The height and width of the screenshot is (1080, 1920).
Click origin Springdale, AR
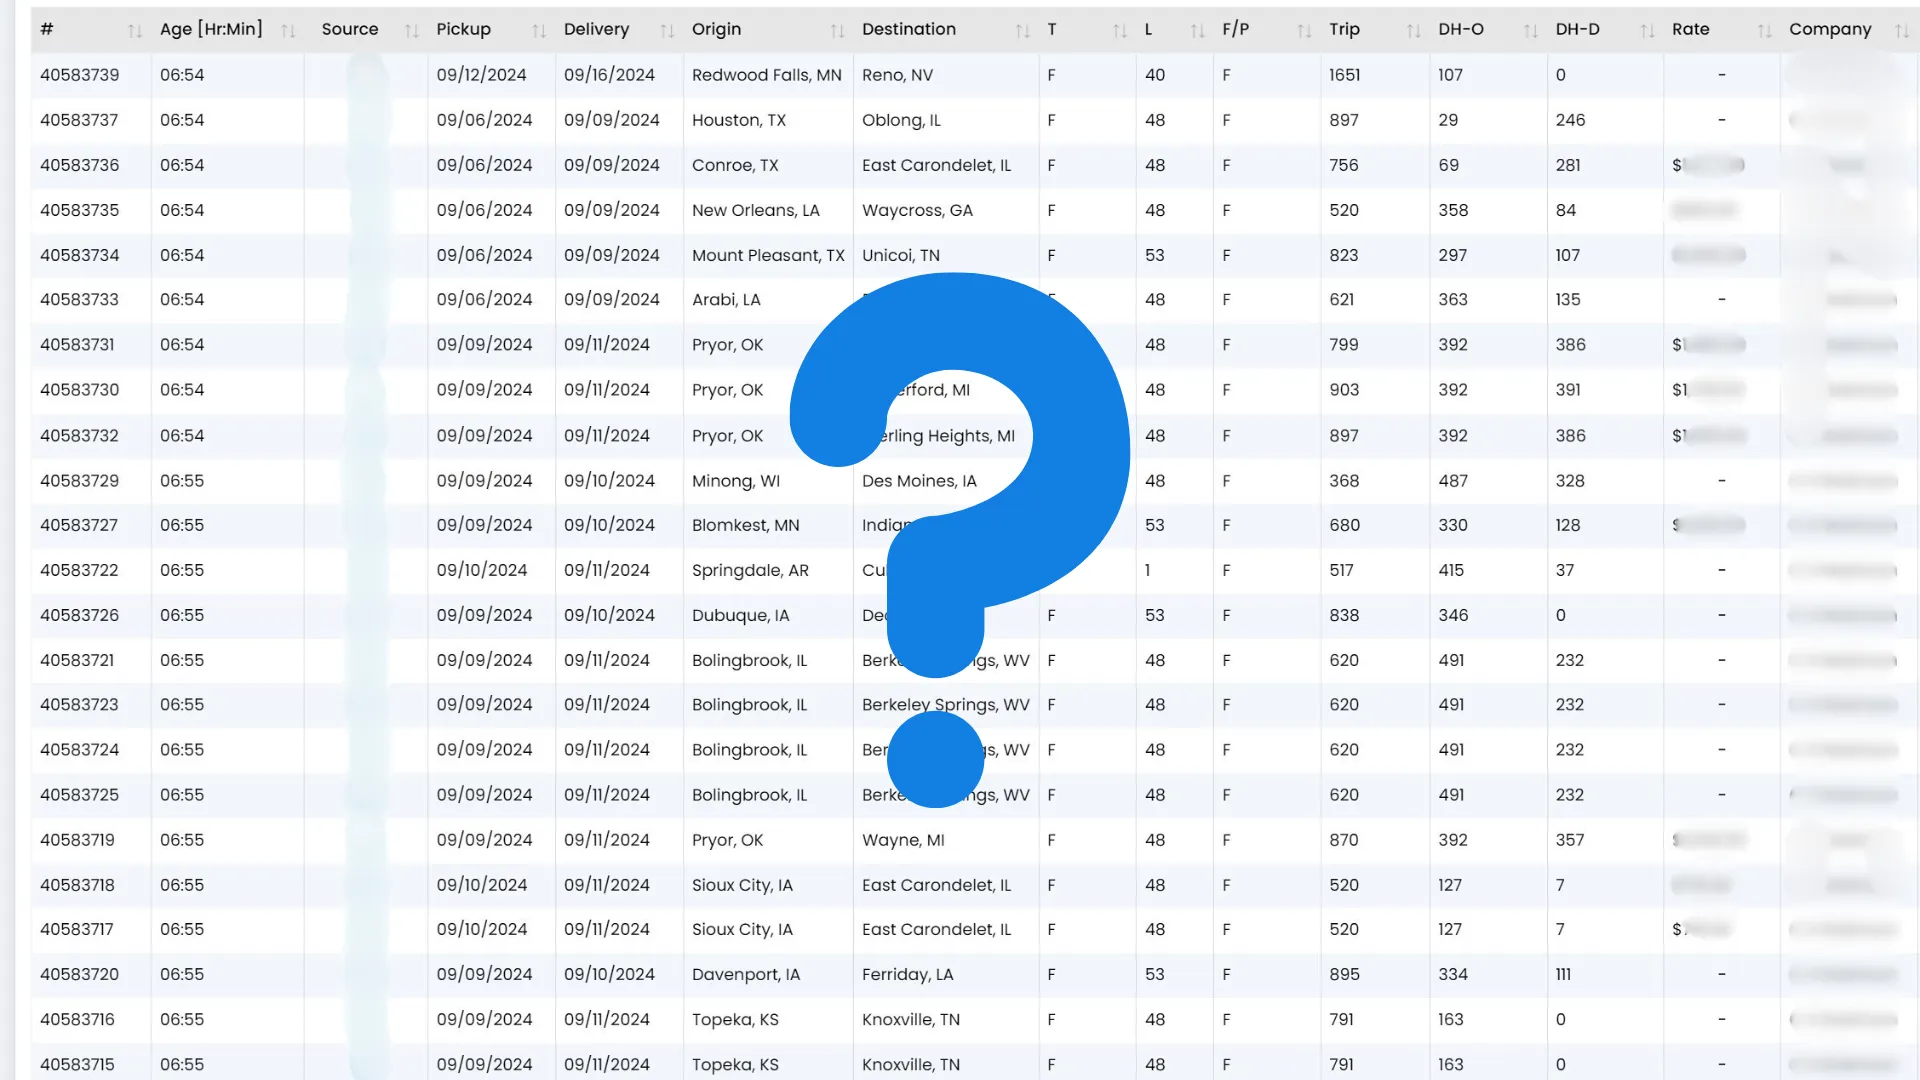click(x=750, y=570)
